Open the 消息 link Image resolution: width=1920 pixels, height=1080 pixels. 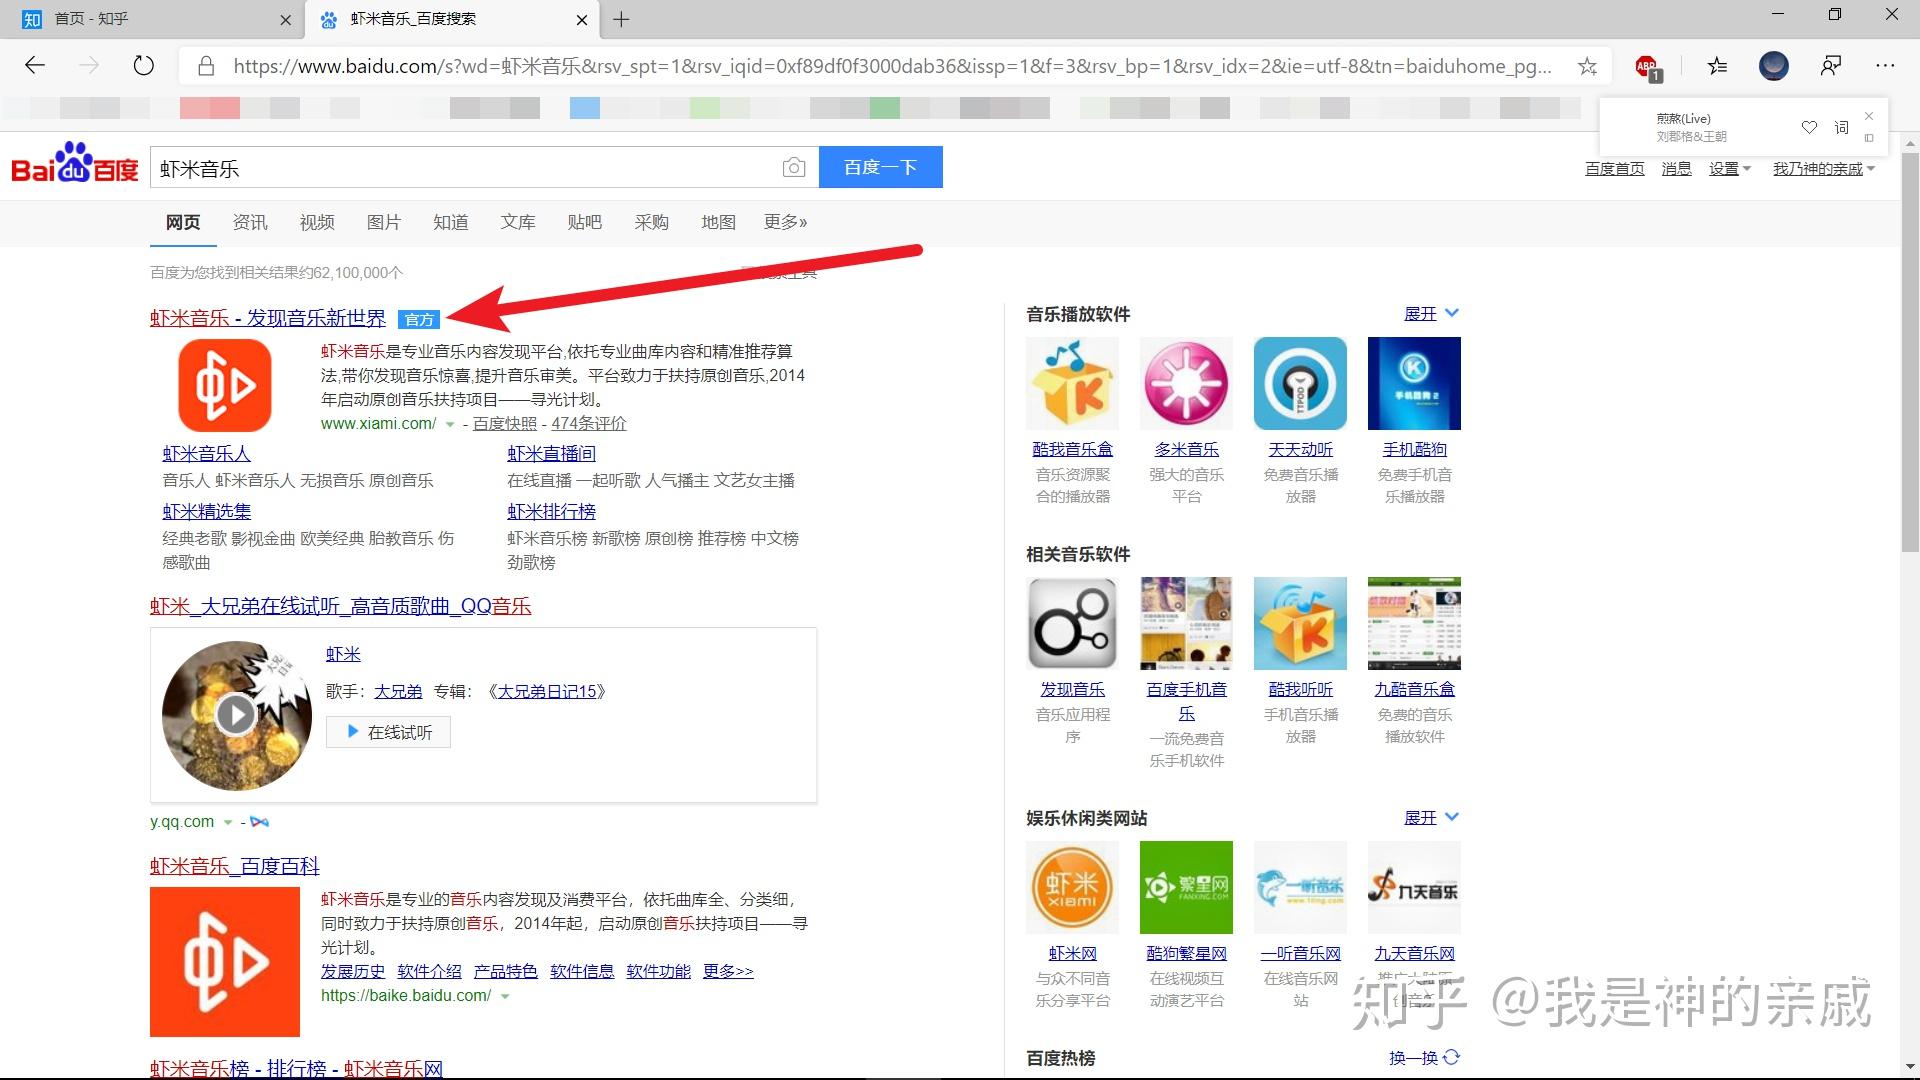pos(1677,169)
